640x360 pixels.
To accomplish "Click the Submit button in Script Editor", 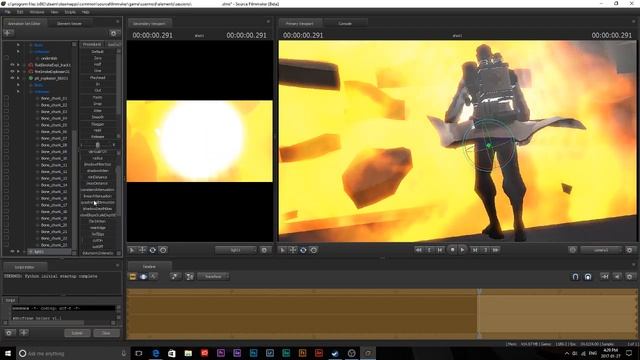I will pyautogui.click(x=77, y=333).
